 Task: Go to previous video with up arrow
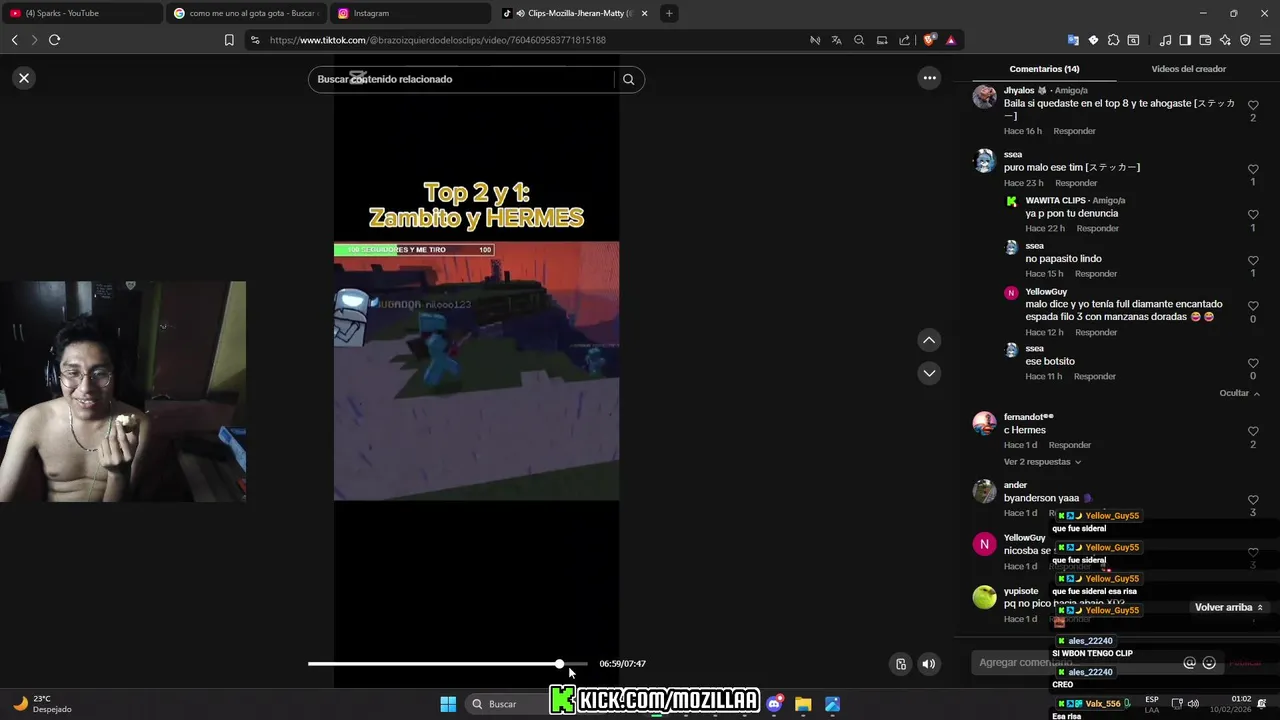point(929,340)
